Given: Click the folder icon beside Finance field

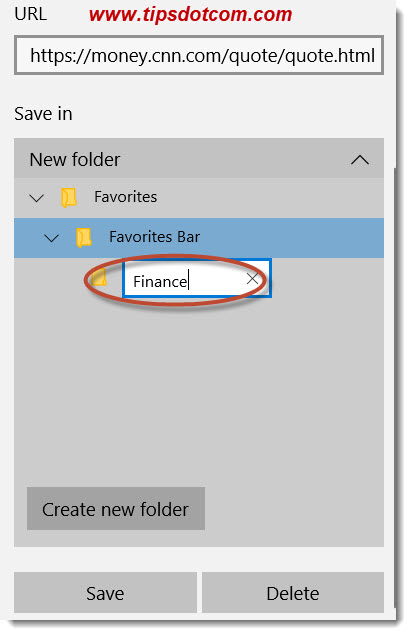Looking at the screenshot, I should [x=99, y=278].
